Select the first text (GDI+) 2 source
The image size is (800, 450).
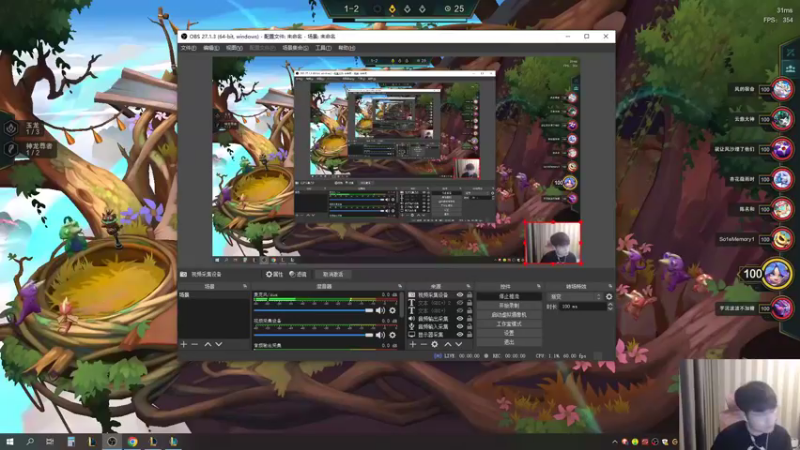tap(433, 303)
